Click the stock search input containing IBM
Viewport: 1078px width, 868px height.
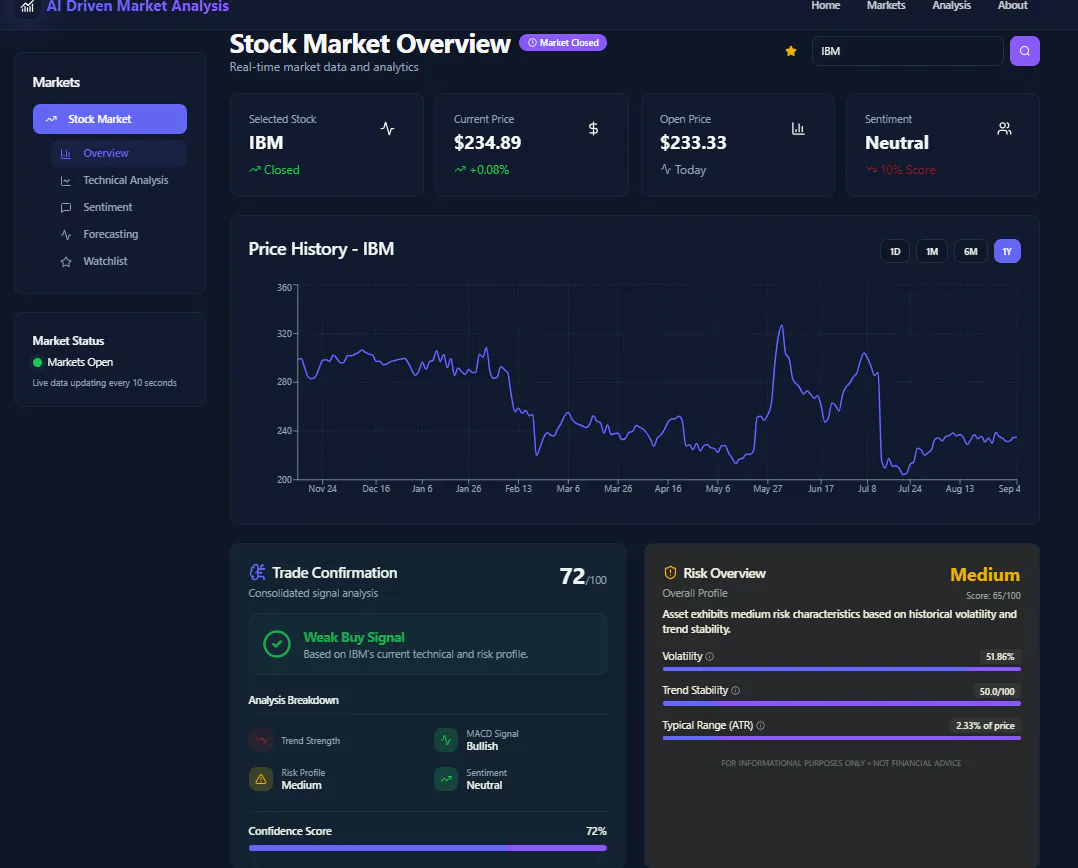[908, 51]
